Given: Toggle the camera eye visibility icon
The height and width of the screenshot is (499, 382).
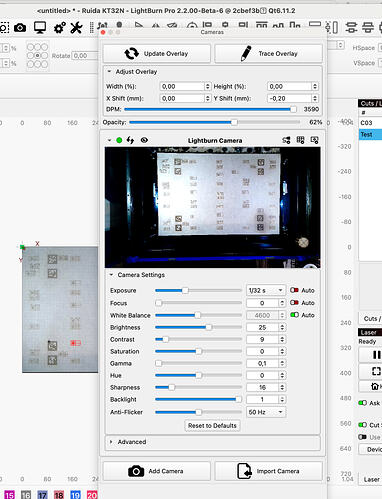Looking at the screenshot, I should tap(144, 140).
